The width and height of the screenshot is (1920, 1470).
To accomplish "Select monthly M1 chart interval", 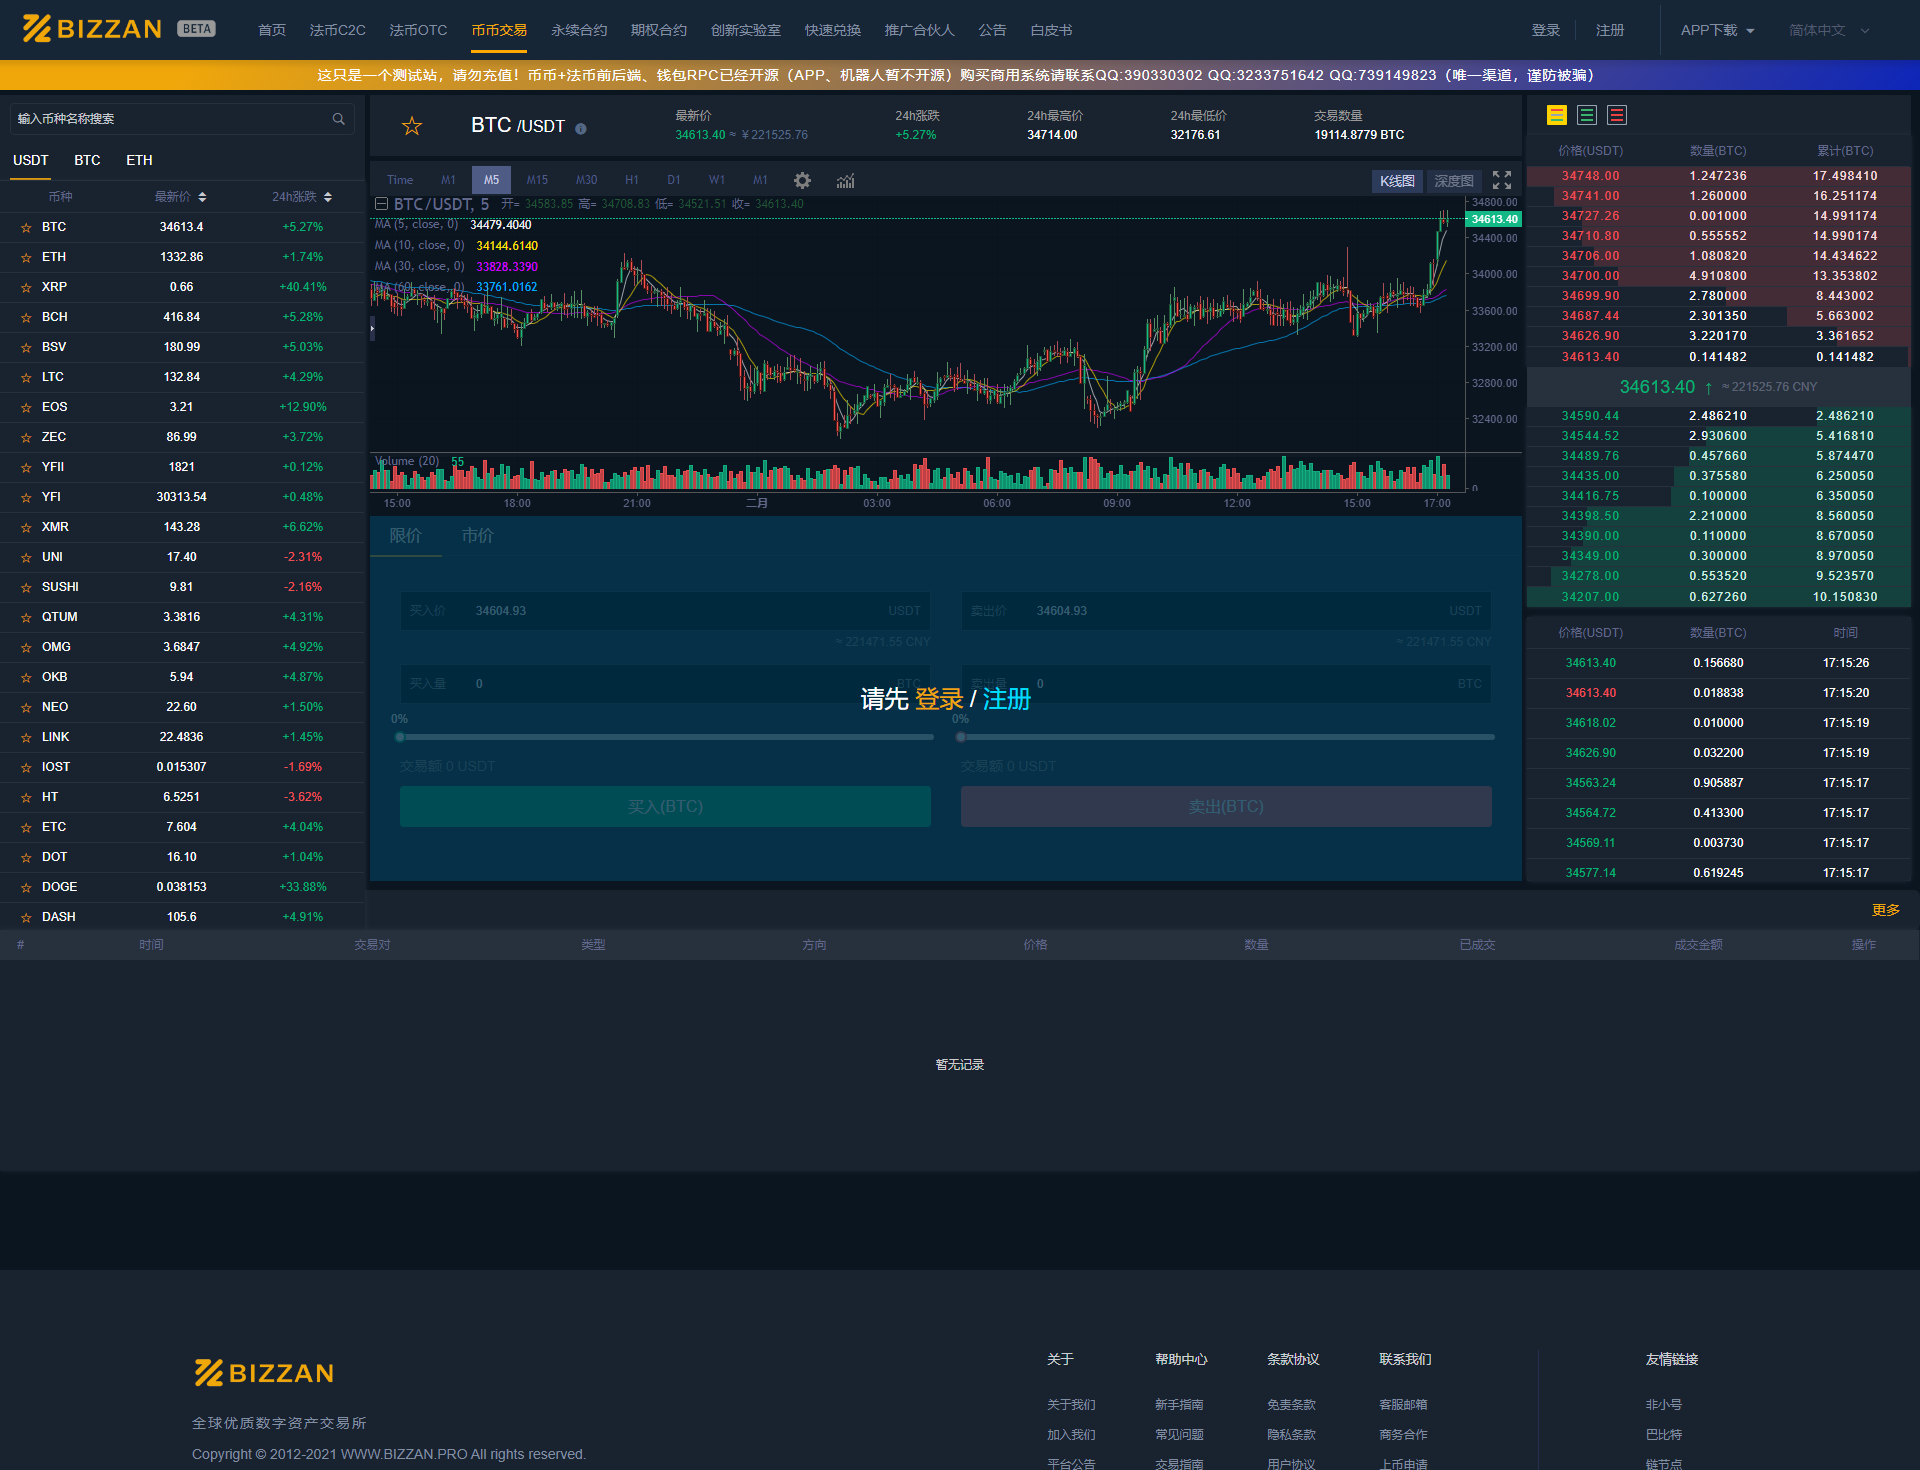I will [760, 180].
